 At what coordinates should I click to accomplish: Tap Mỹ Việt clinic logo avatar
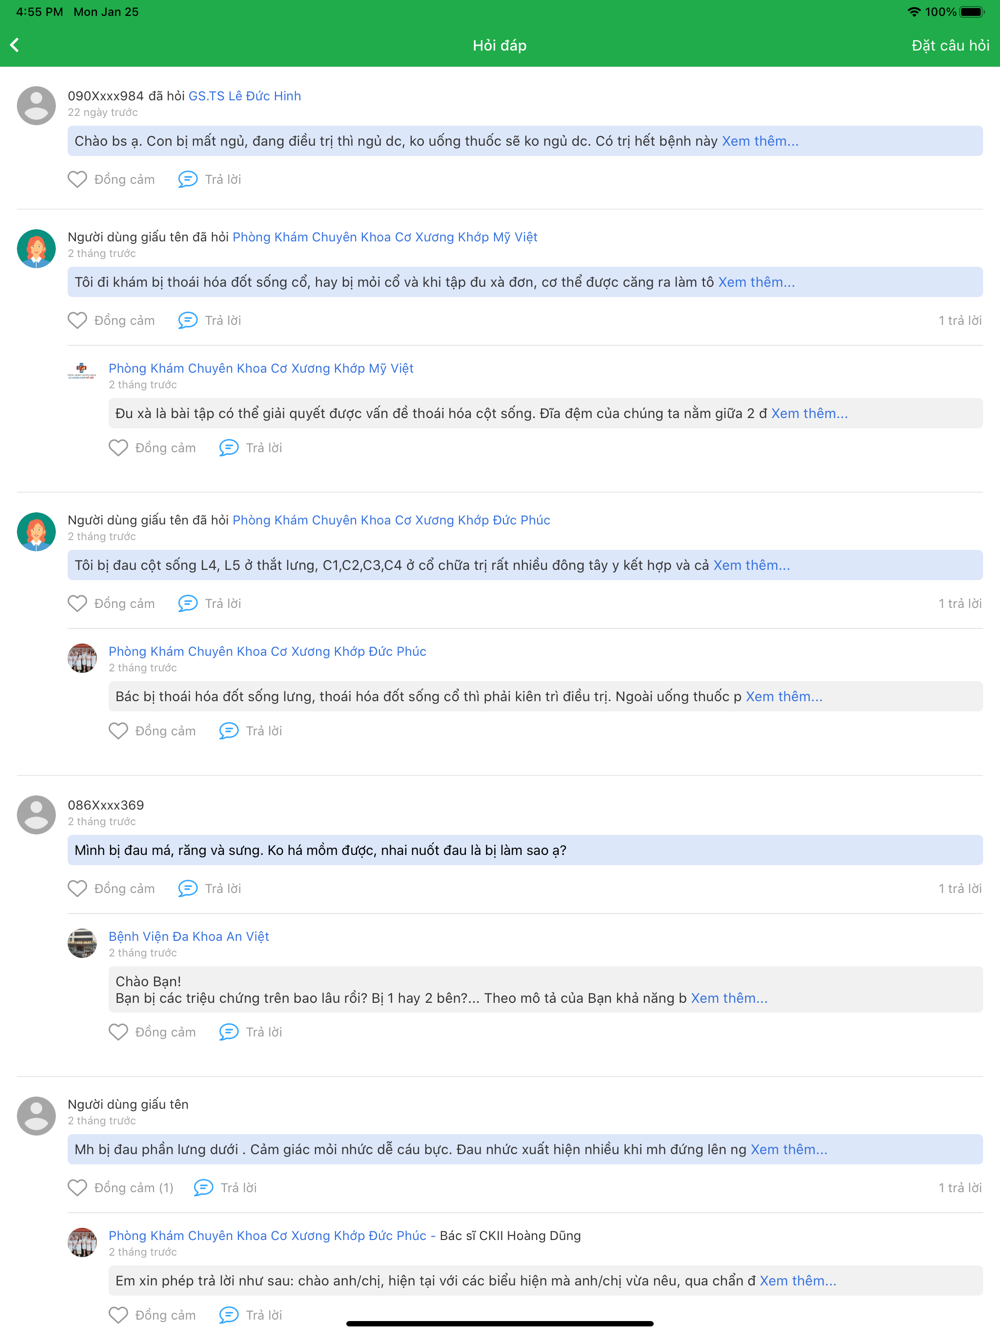(82, 370)
